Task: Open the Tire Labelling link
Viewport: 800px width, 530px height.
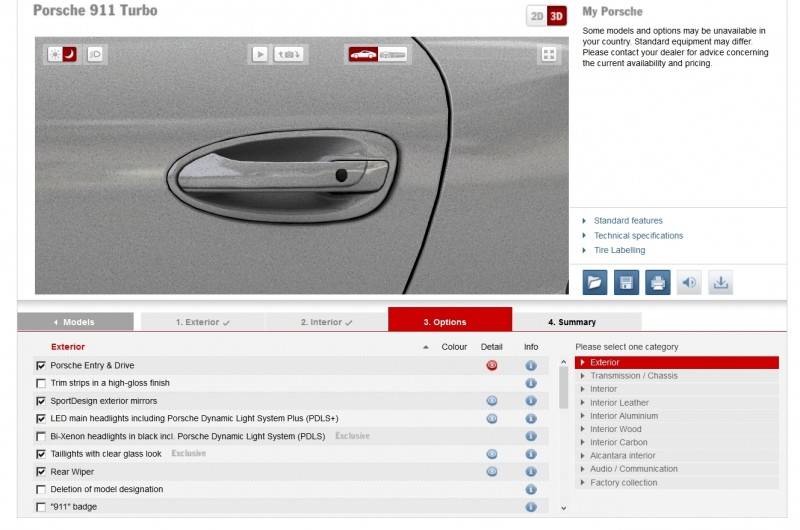Action: coord(619,250)
